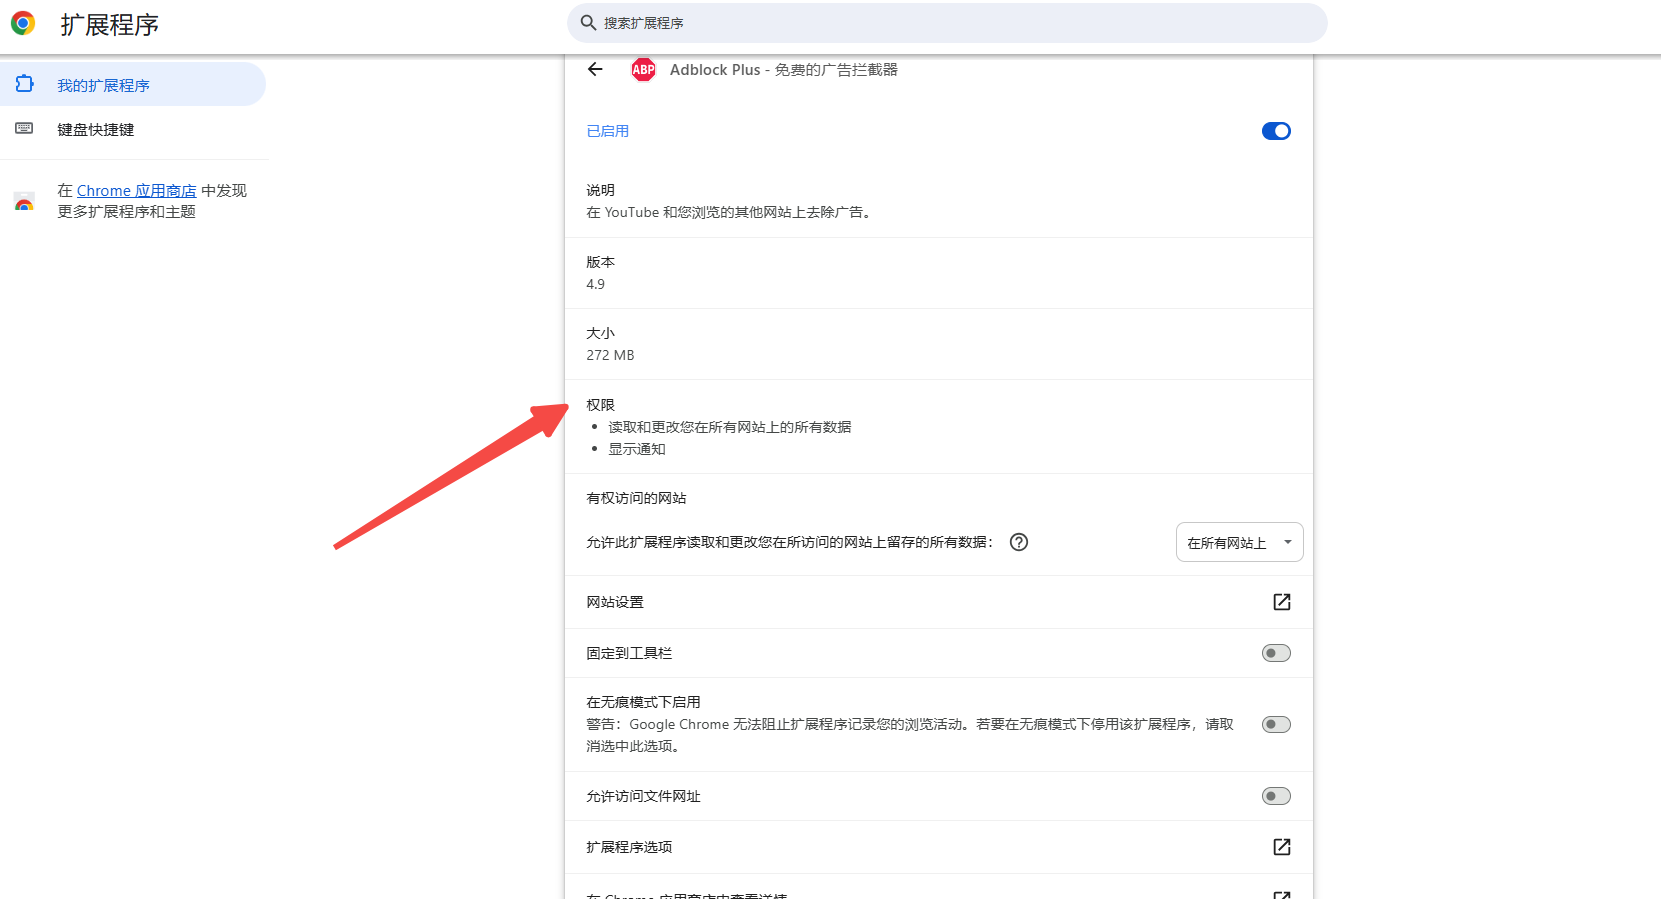
Task: Open 网站设置 external link icon
Action: point(1282,602)
